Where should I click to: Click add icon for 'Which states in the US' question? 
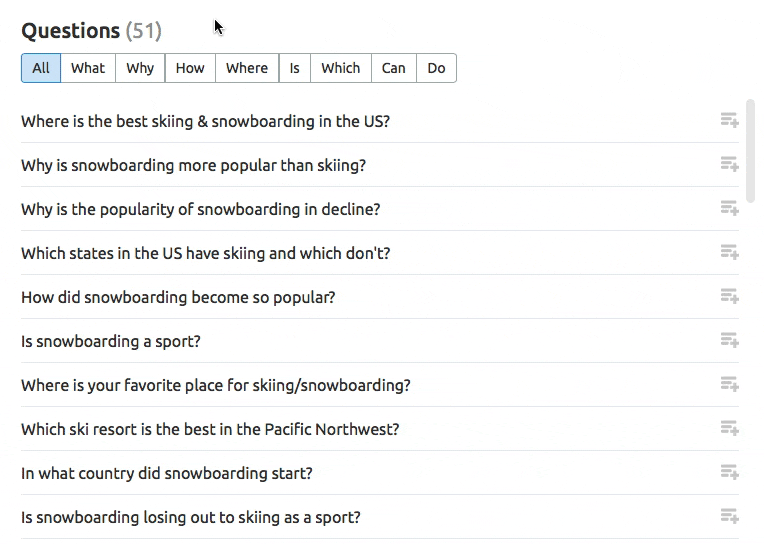click(x=729, y=253)
